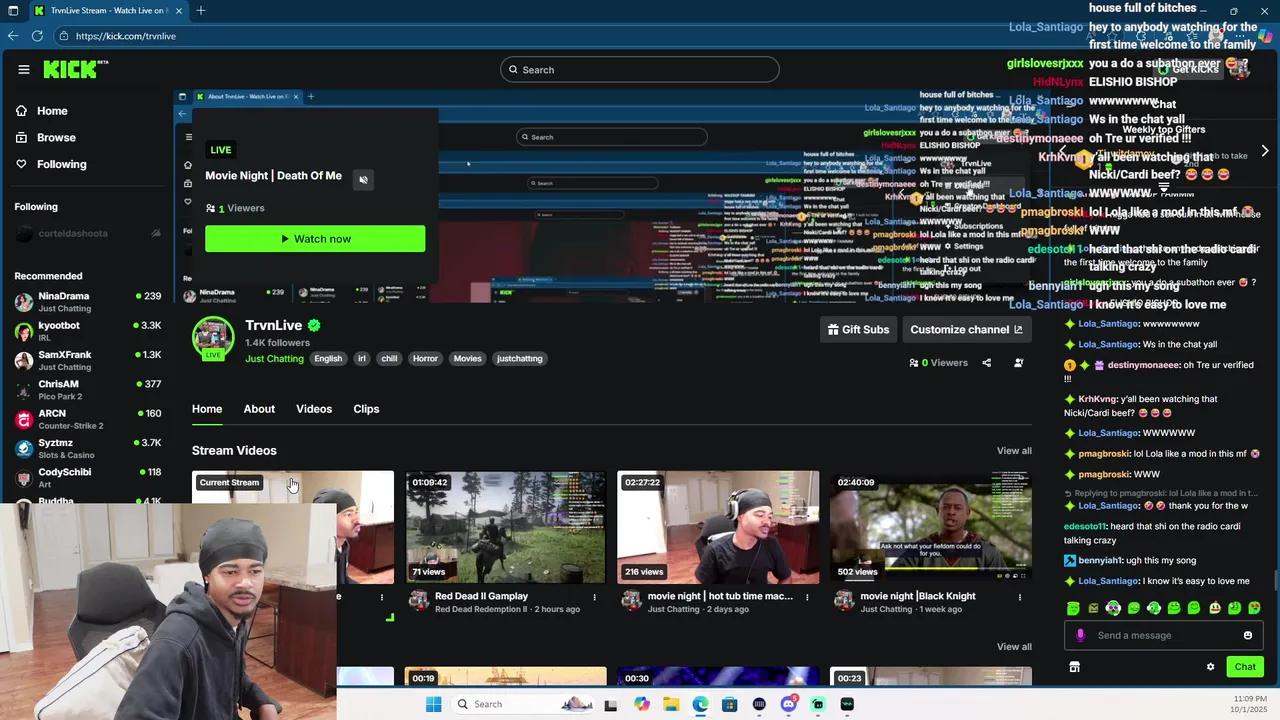Open the chat shop icon

point(1074,667)
